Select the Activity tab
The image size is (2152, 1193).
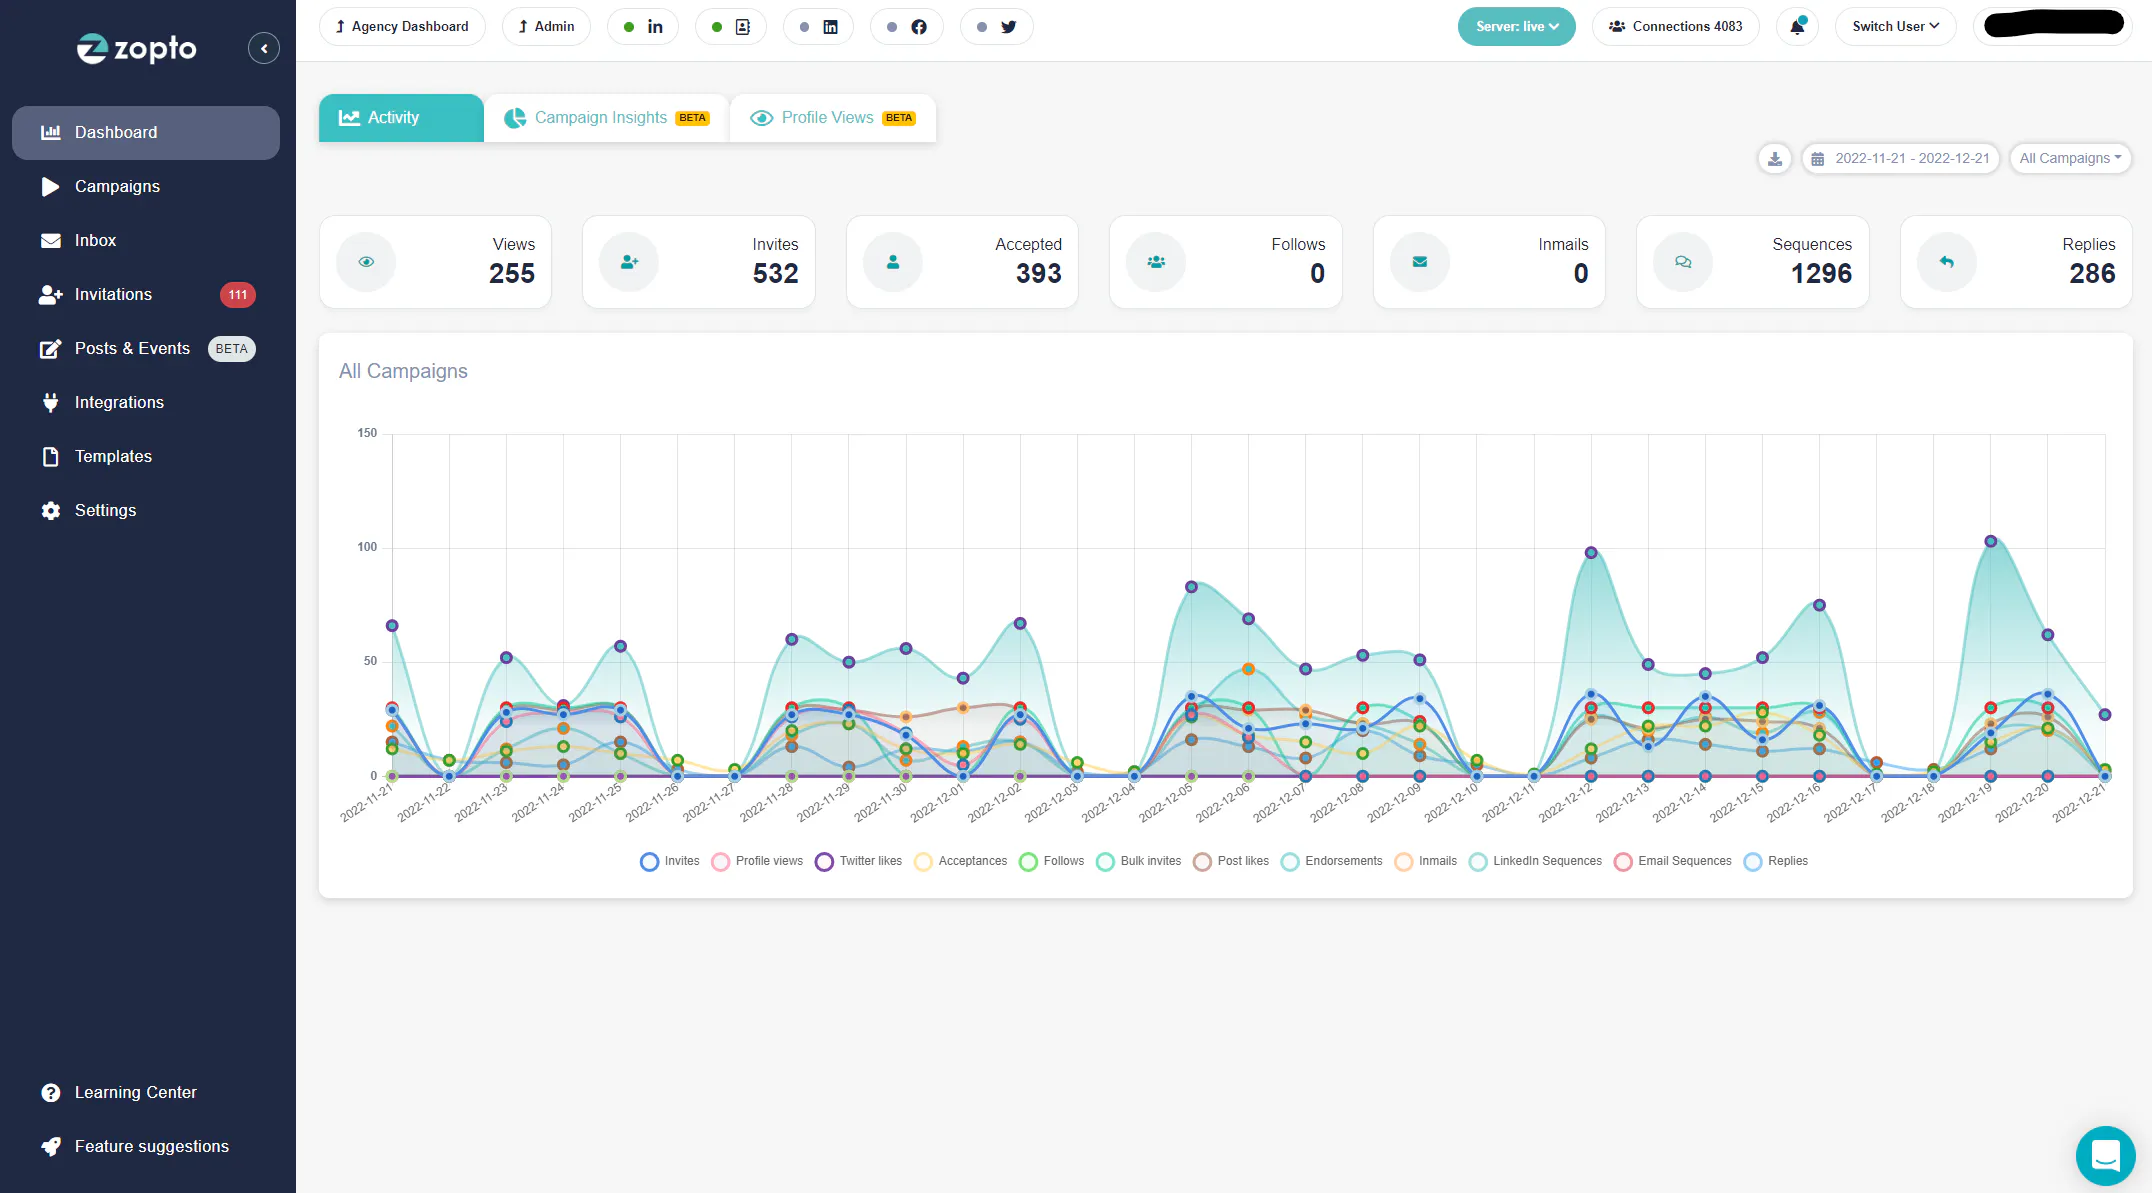coord(401,118)
